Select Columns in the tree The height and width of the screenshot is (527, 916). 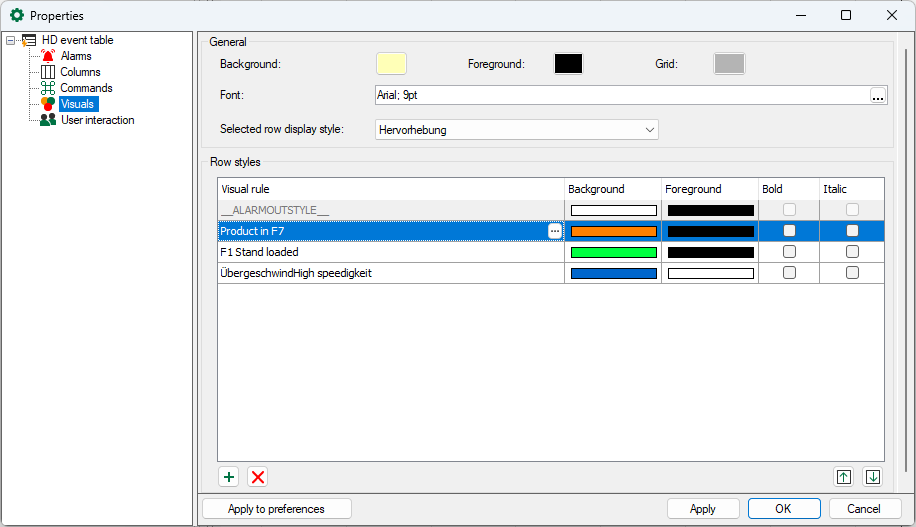pos(80,72)
